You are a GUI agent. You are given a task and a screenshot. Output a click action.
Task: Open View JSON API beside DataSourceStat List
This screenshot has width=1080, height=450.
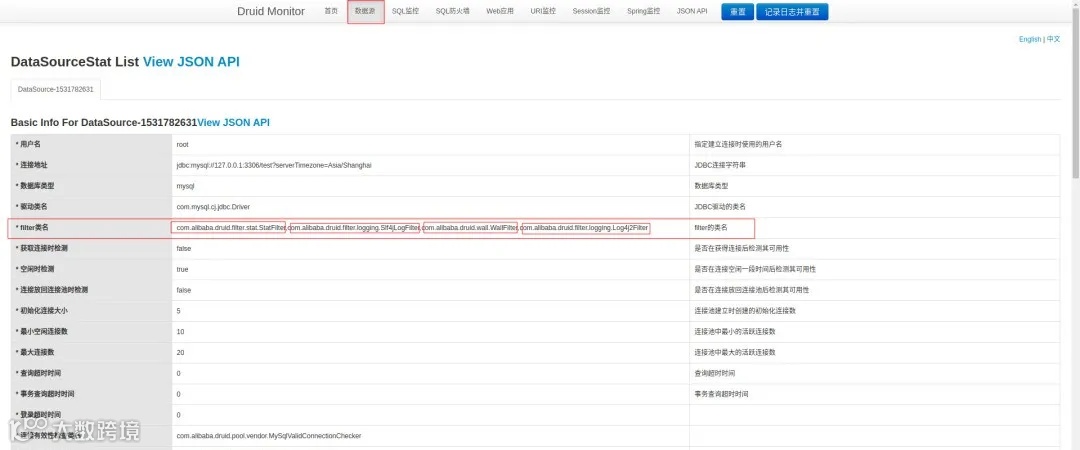click(191, 62)
